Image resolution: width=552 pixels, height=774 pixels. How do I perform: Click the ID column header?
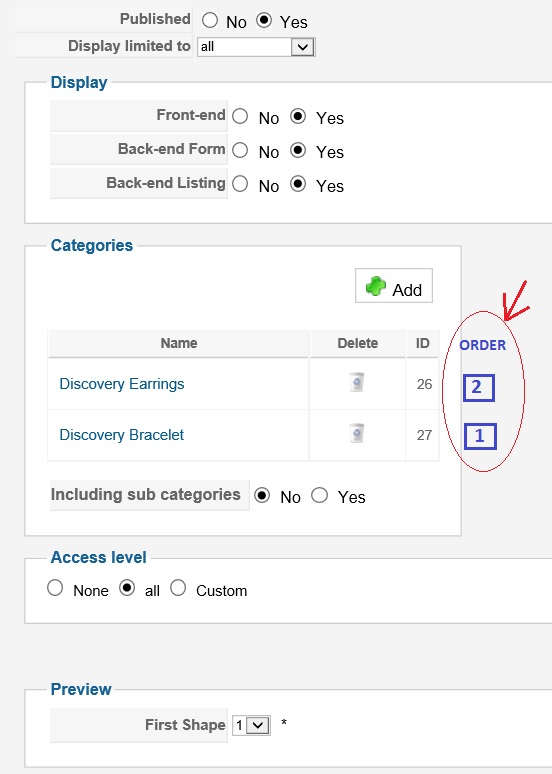click(x=423, y=344)
